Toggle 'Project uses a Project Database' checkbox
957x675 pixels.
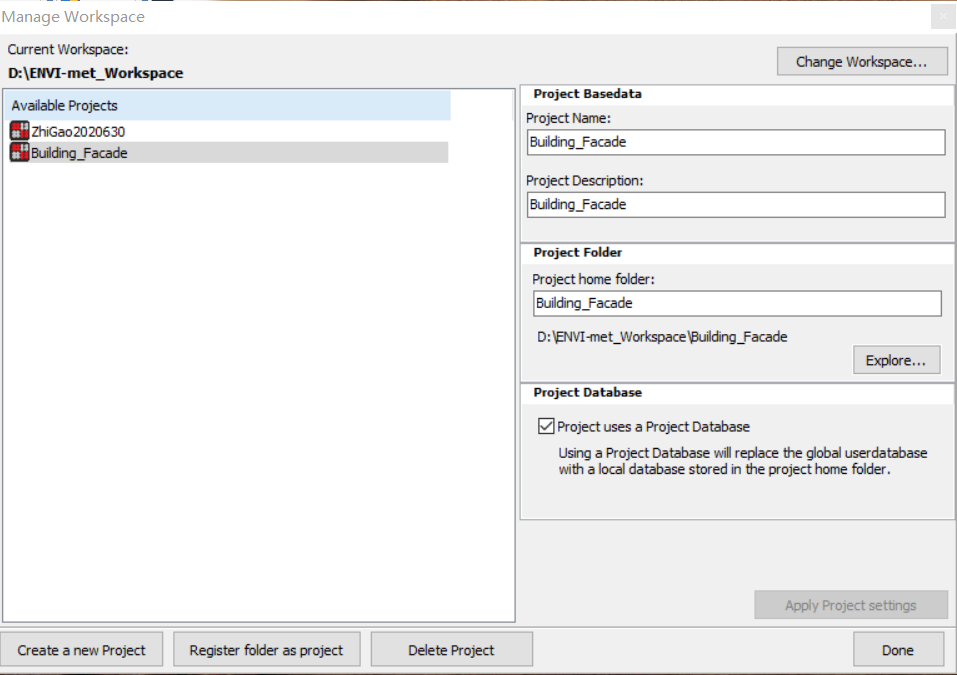coord(546,426)
